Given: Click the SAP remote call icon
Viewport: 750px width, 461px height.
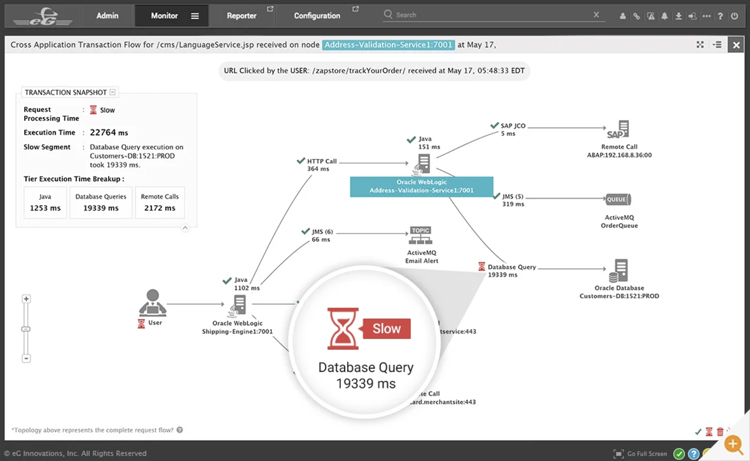Looking at the screenshot, I should click(x=618, y=130).
